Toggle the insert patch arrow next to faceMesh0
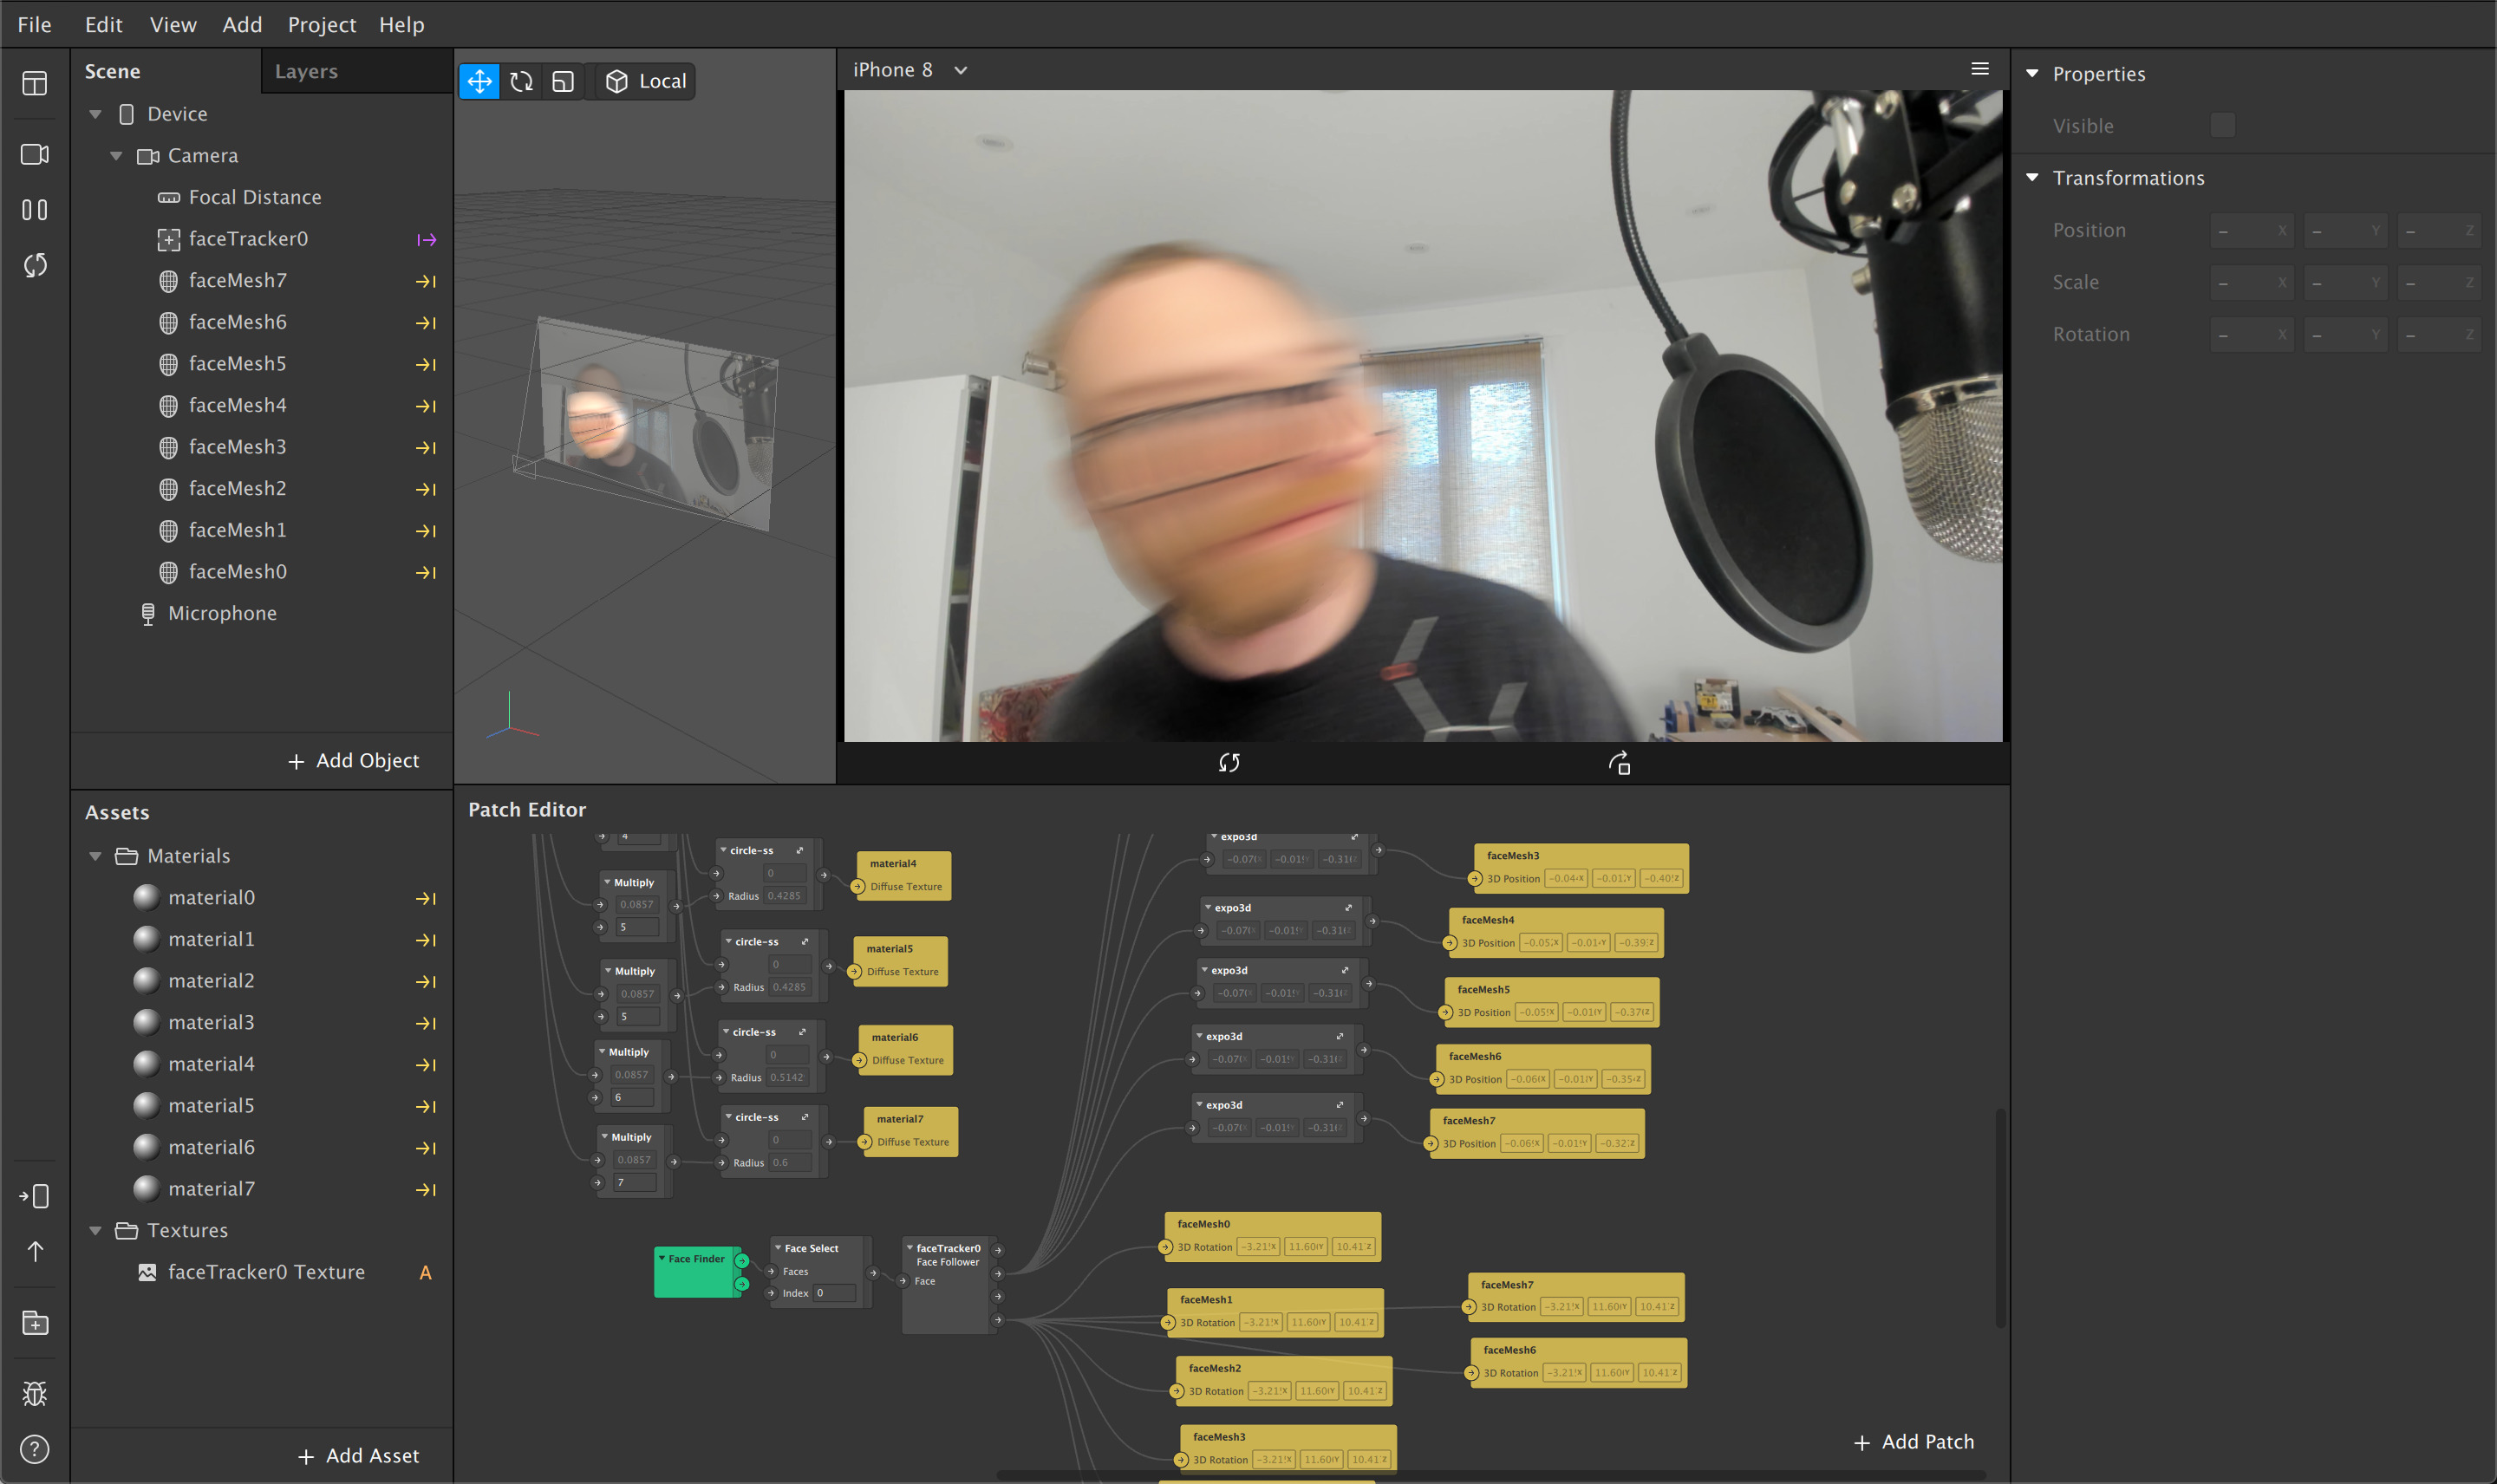 click(426, 572)
